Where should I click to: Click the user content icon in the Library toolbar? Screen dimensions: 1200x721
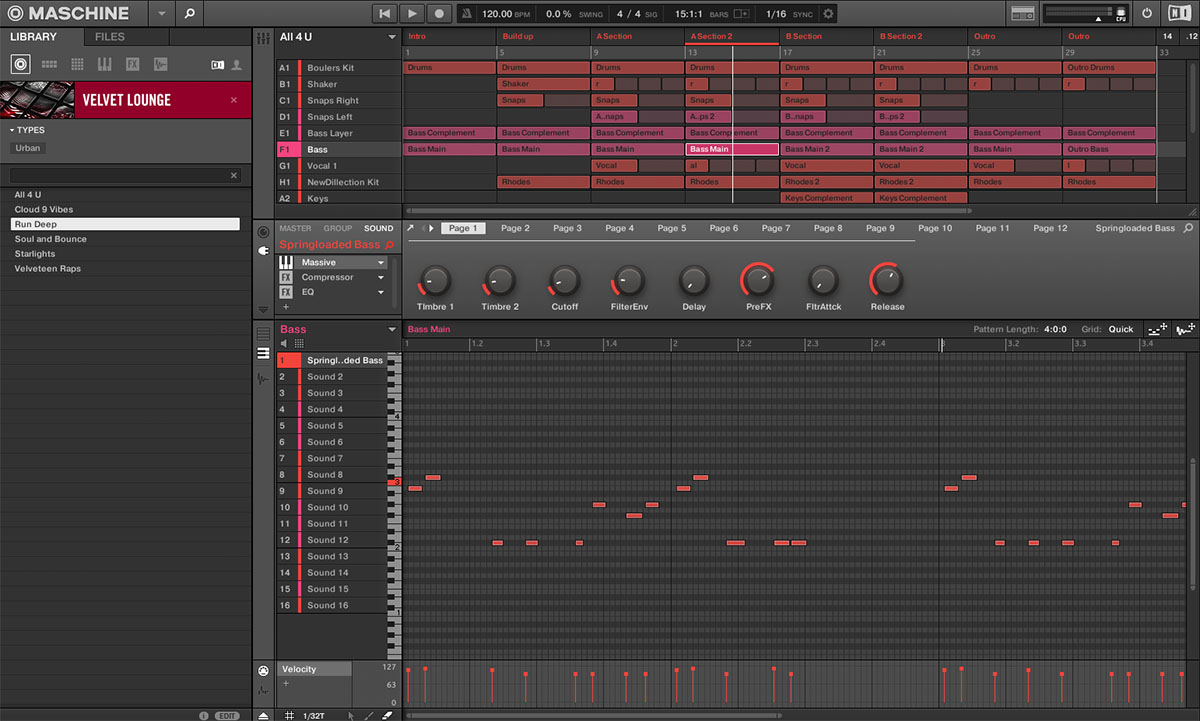tap(237, 65)
